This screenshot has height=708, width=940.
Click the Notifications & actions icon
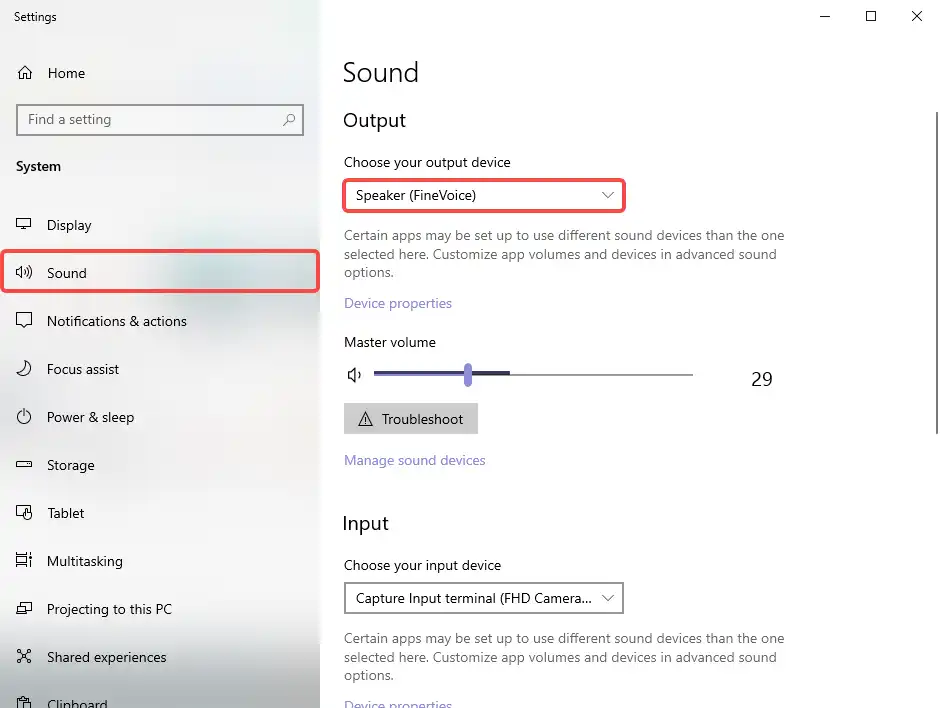tap(24, 320)
